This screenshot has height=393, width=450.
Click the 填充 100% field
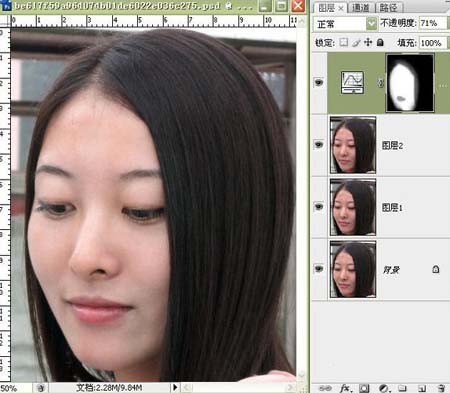(x=432, y=43)
